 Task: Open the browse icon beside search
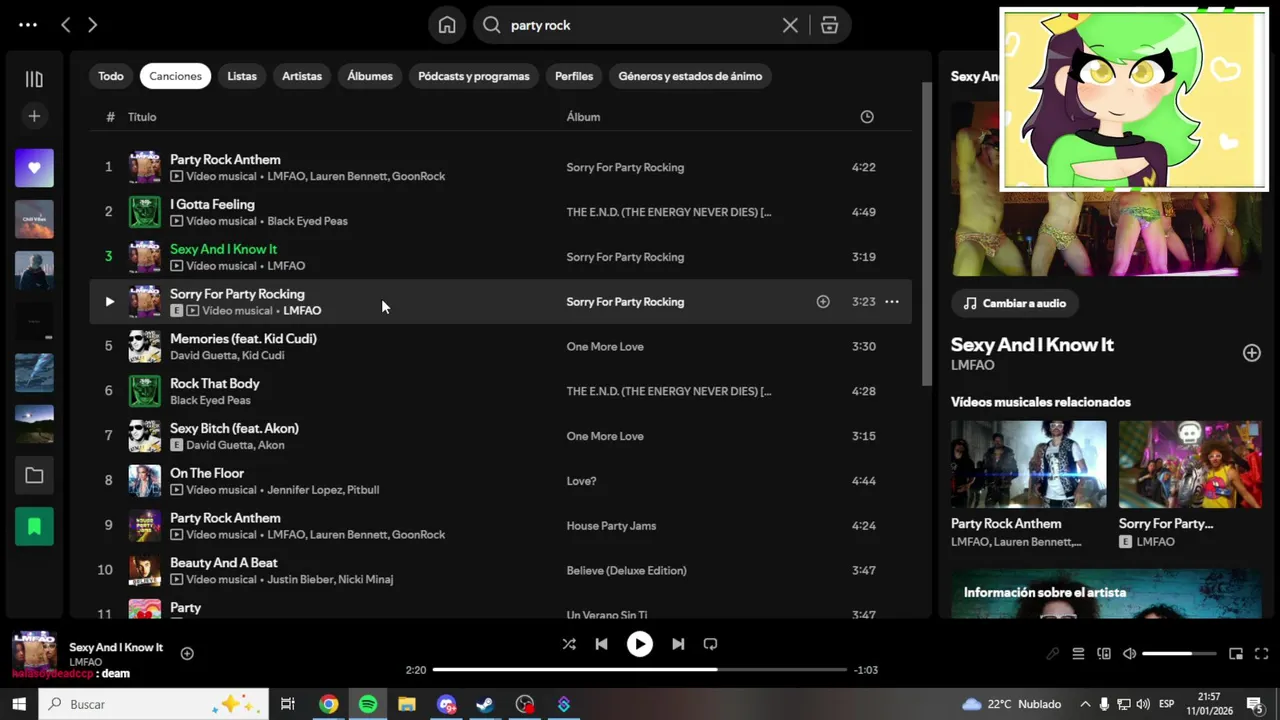pos(829,25)
